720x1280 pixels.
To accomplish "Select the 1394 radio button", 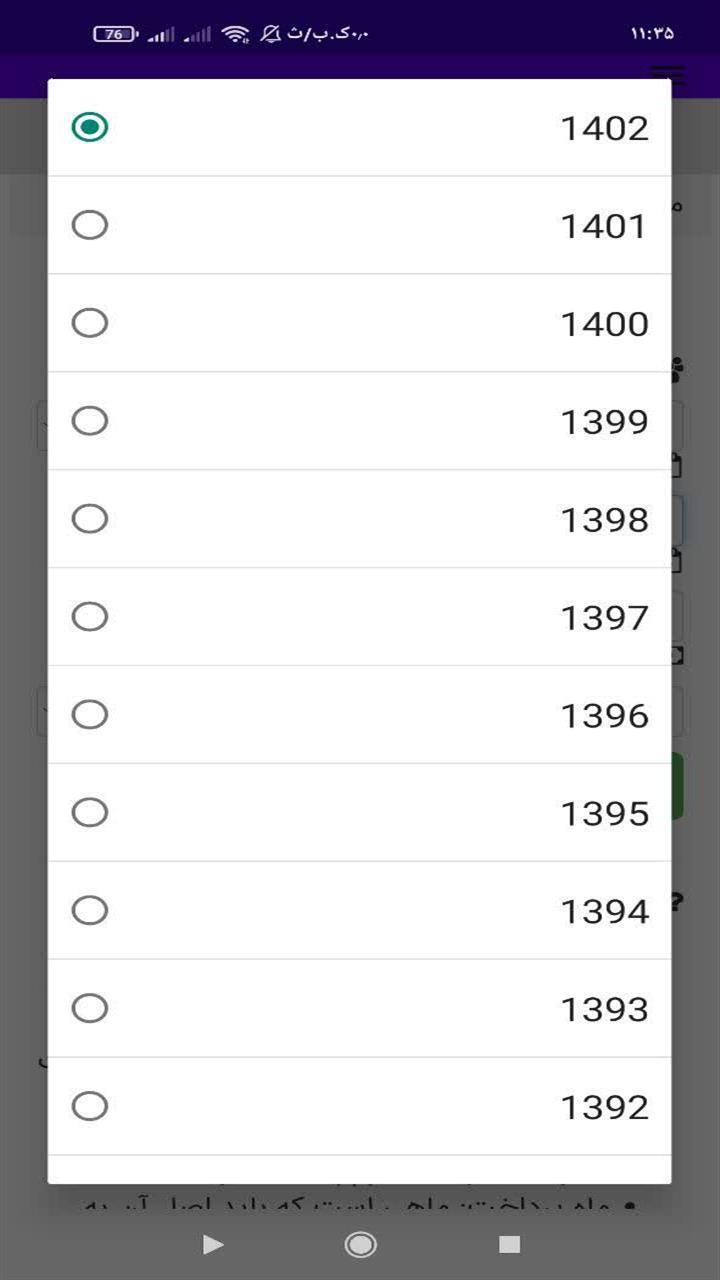I will [90, 911].
